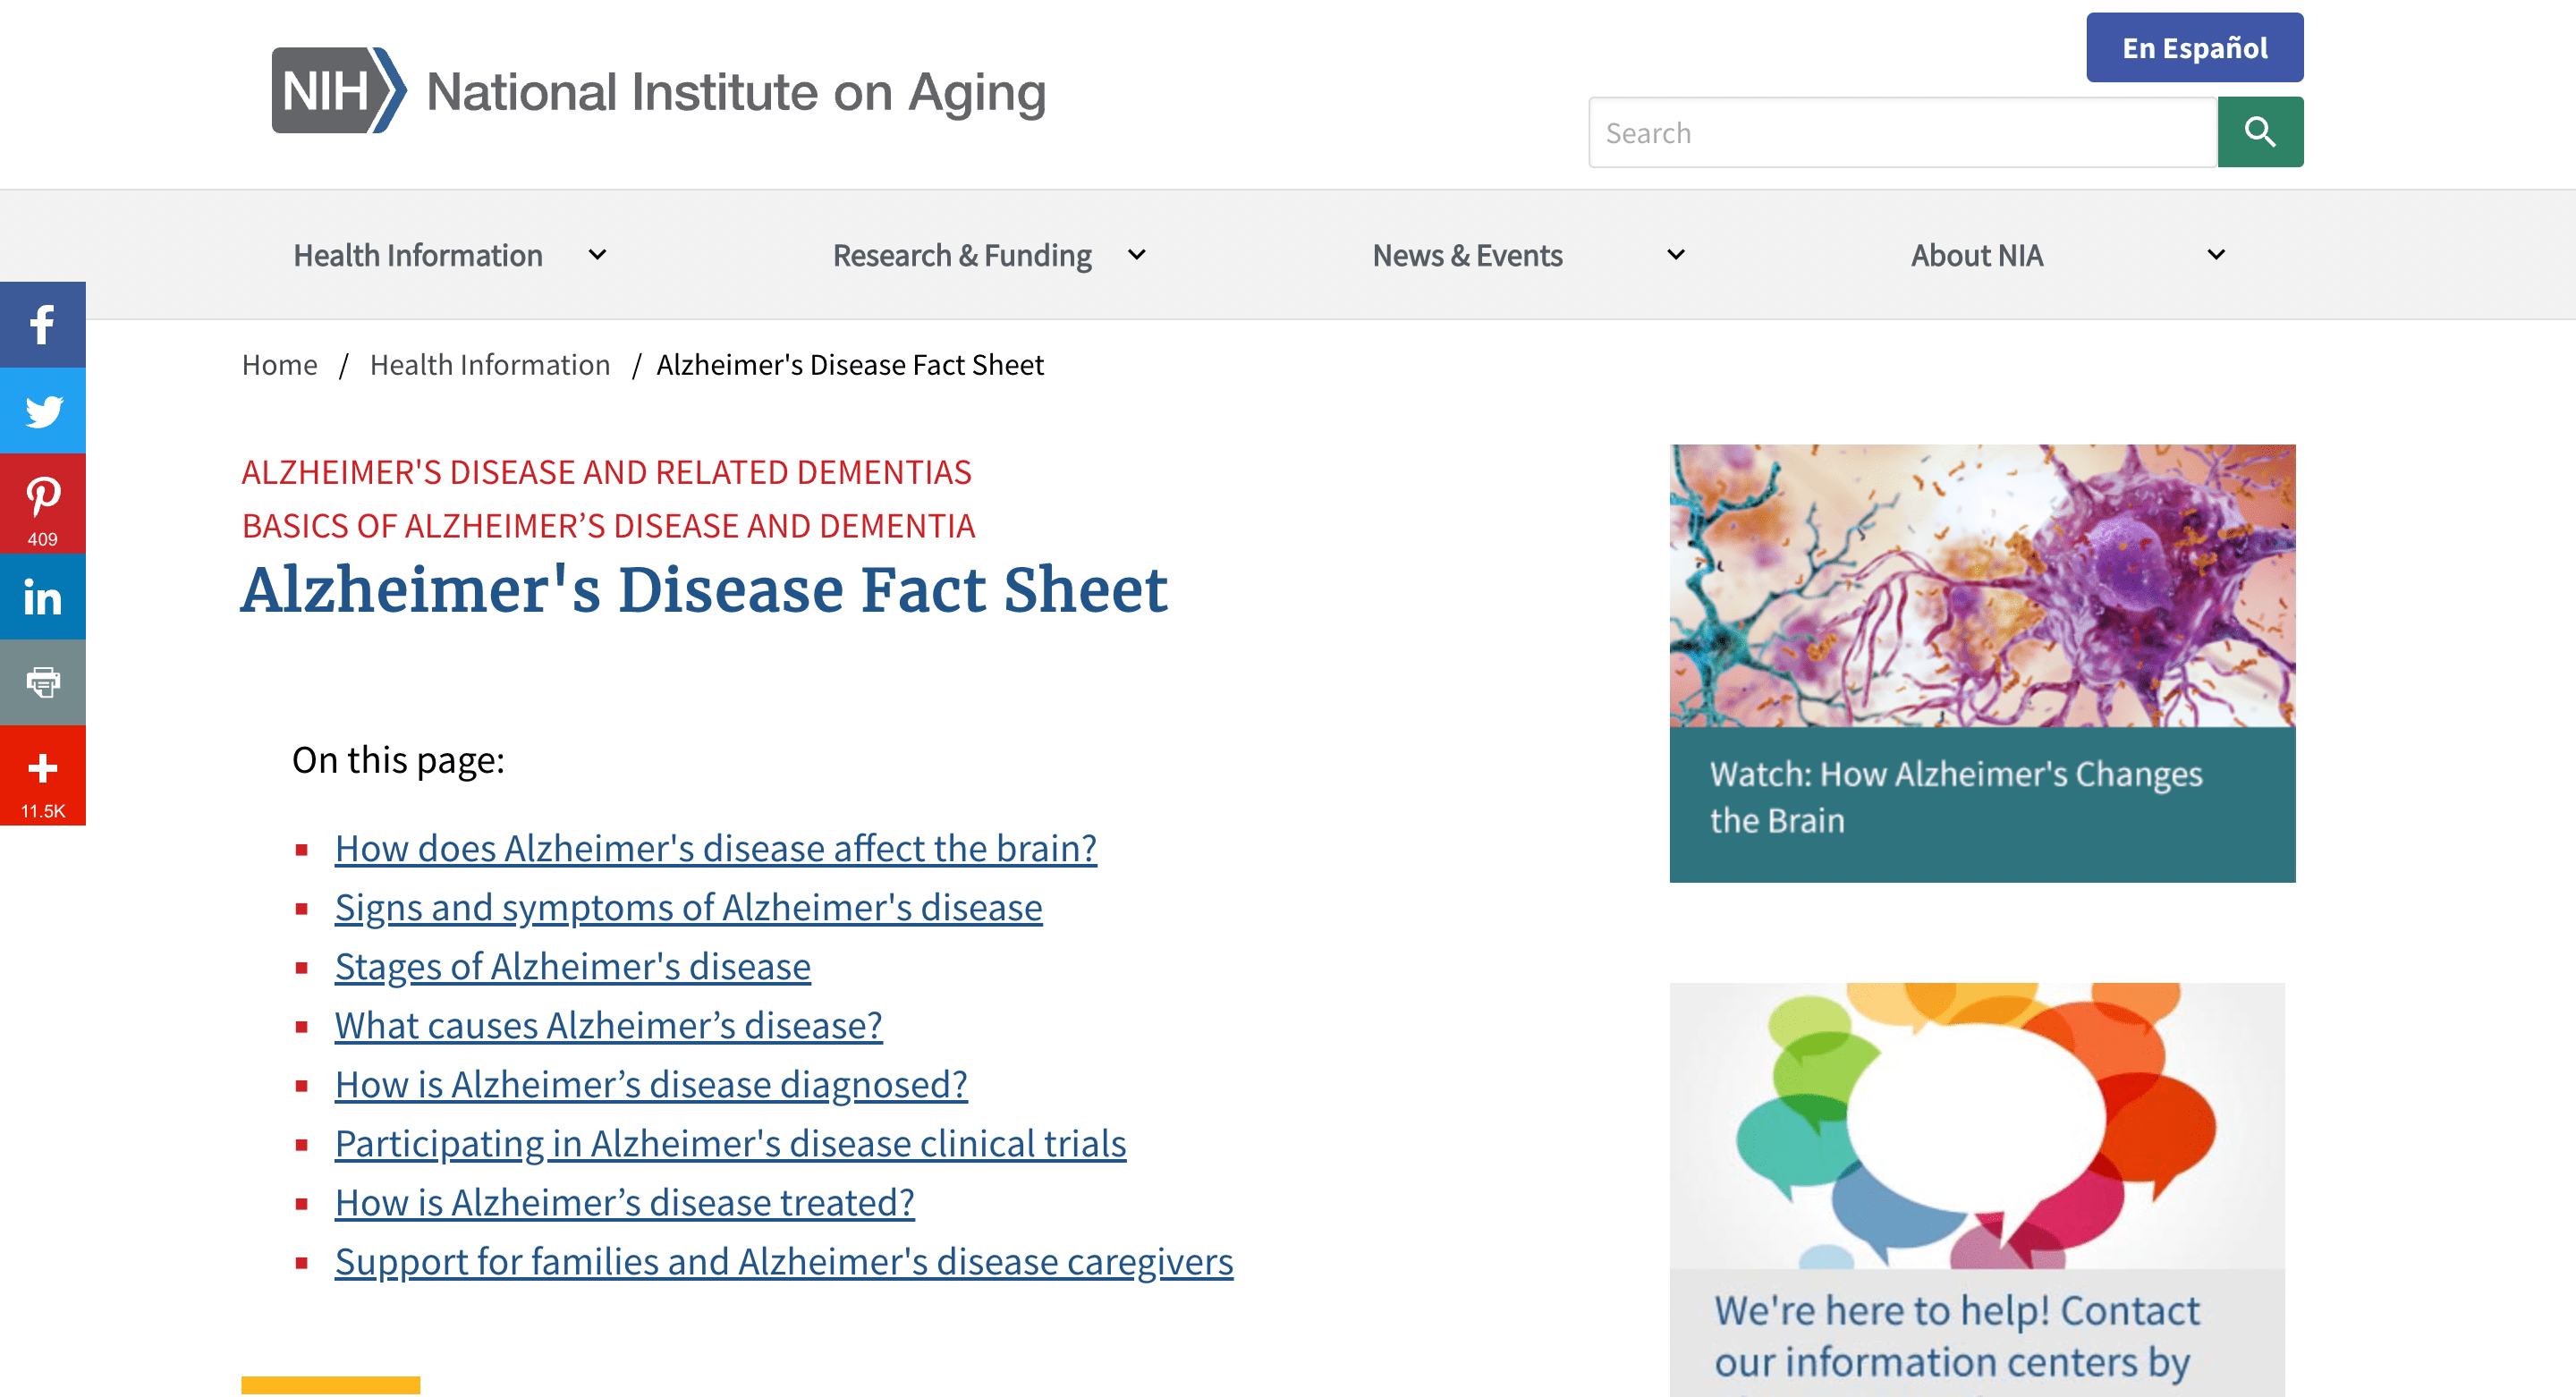Open colorful speech bubbles contact image
2576x1397 pixels.
pyautogui.click(x=1977, y=1126)
